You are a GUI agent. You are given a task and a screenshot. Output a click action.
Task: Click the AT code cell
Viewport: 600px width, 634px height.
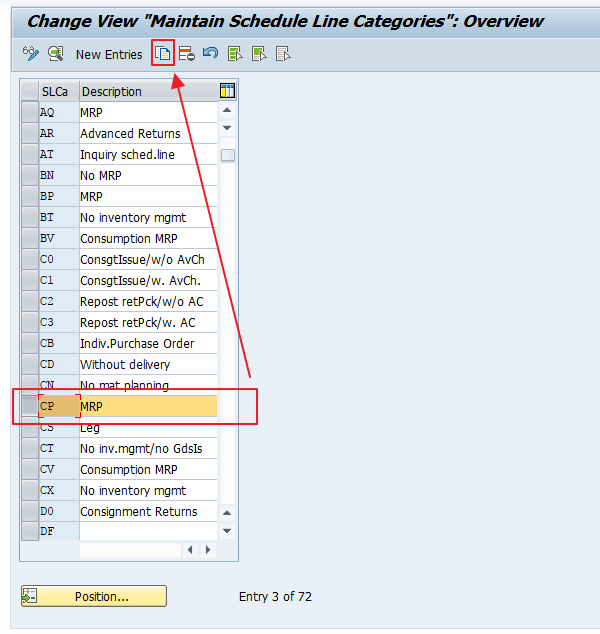coord(59,154)
